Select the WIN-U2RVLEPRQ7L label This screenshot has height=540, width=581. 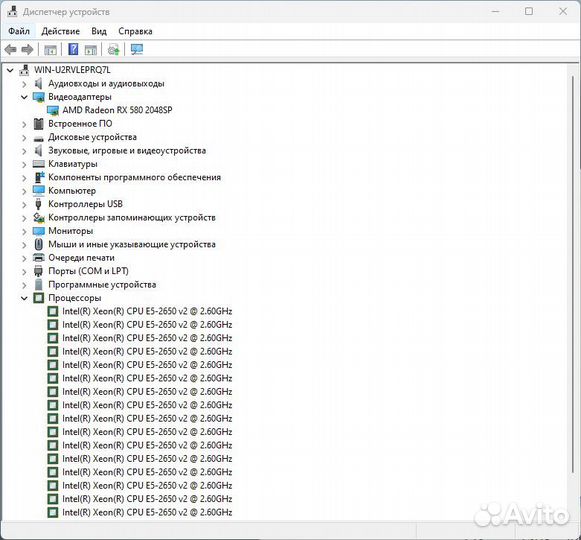[72, 70]
